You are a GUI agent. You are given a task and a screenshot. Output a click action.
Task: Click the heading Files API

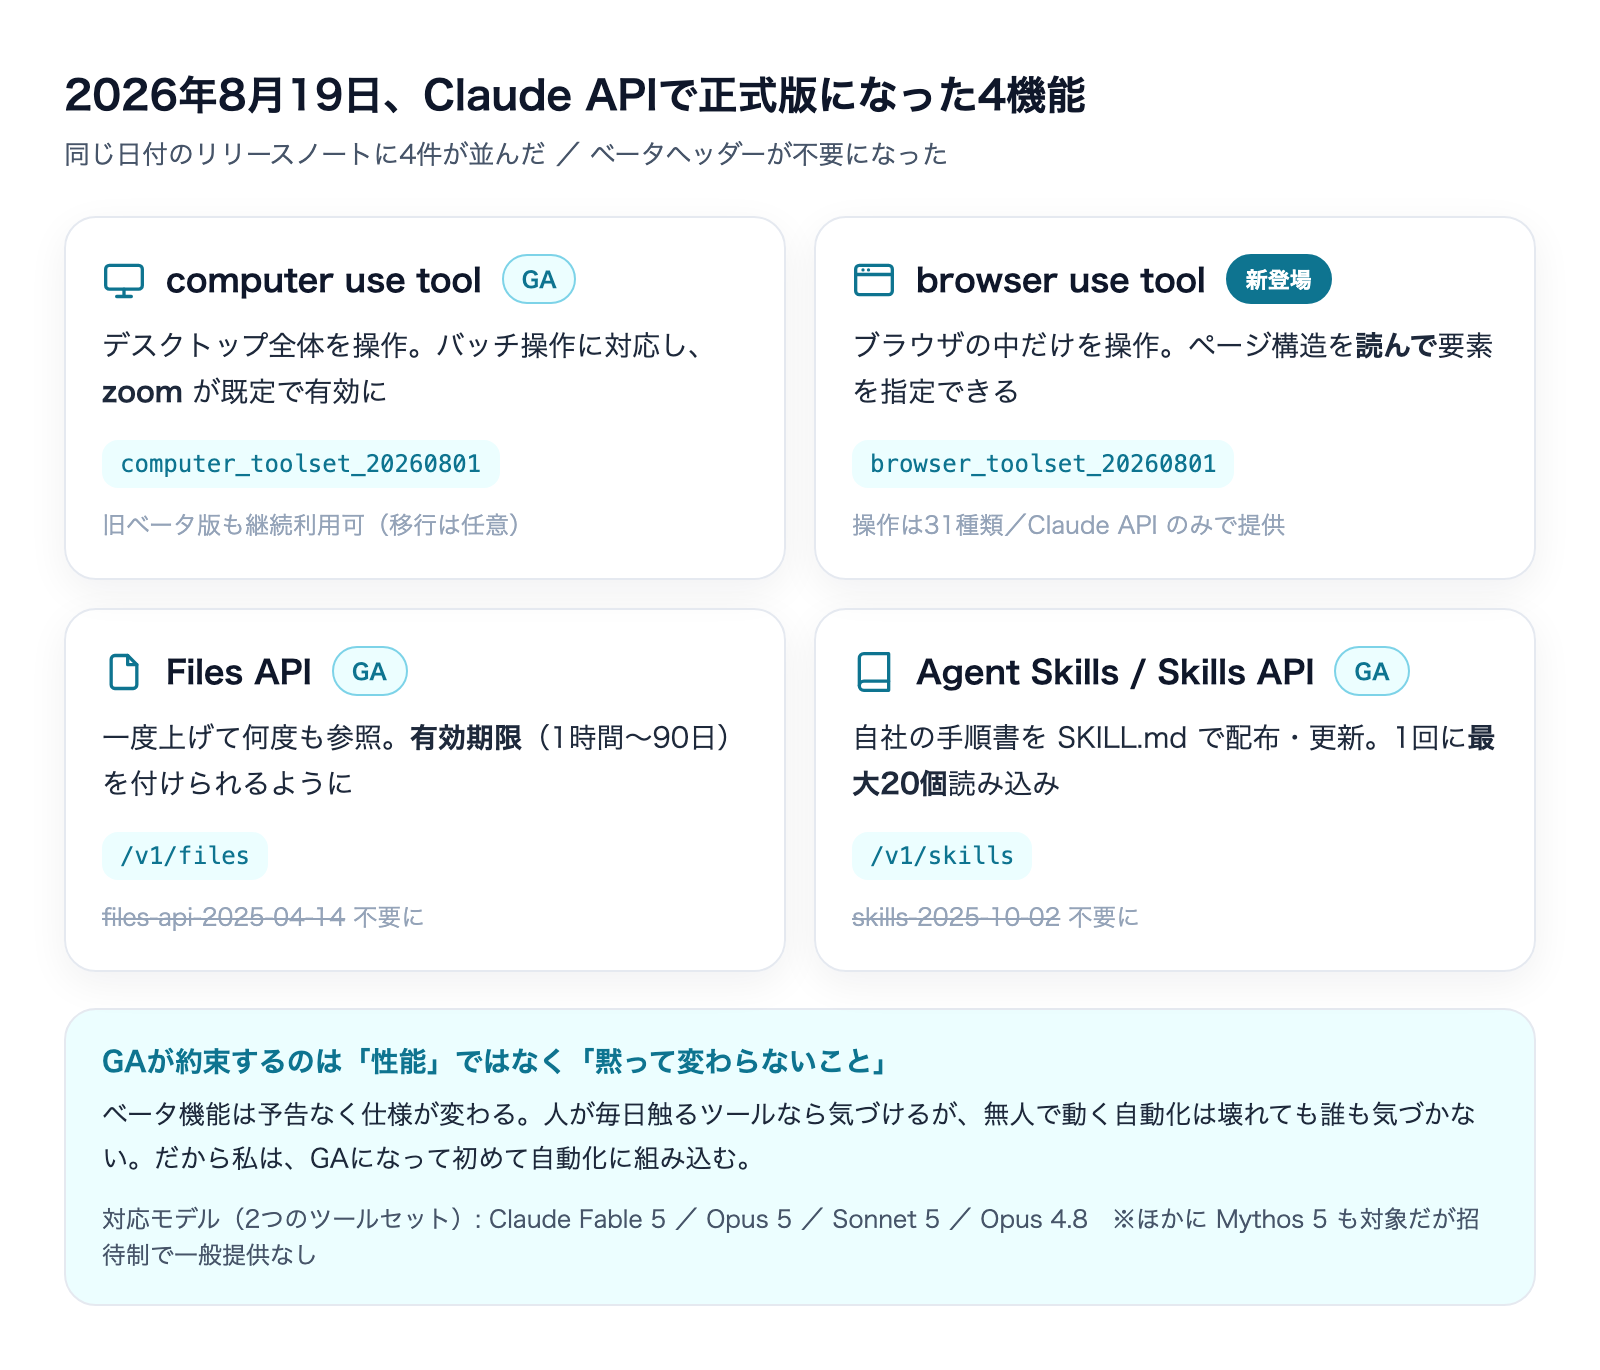pos(239,672)
